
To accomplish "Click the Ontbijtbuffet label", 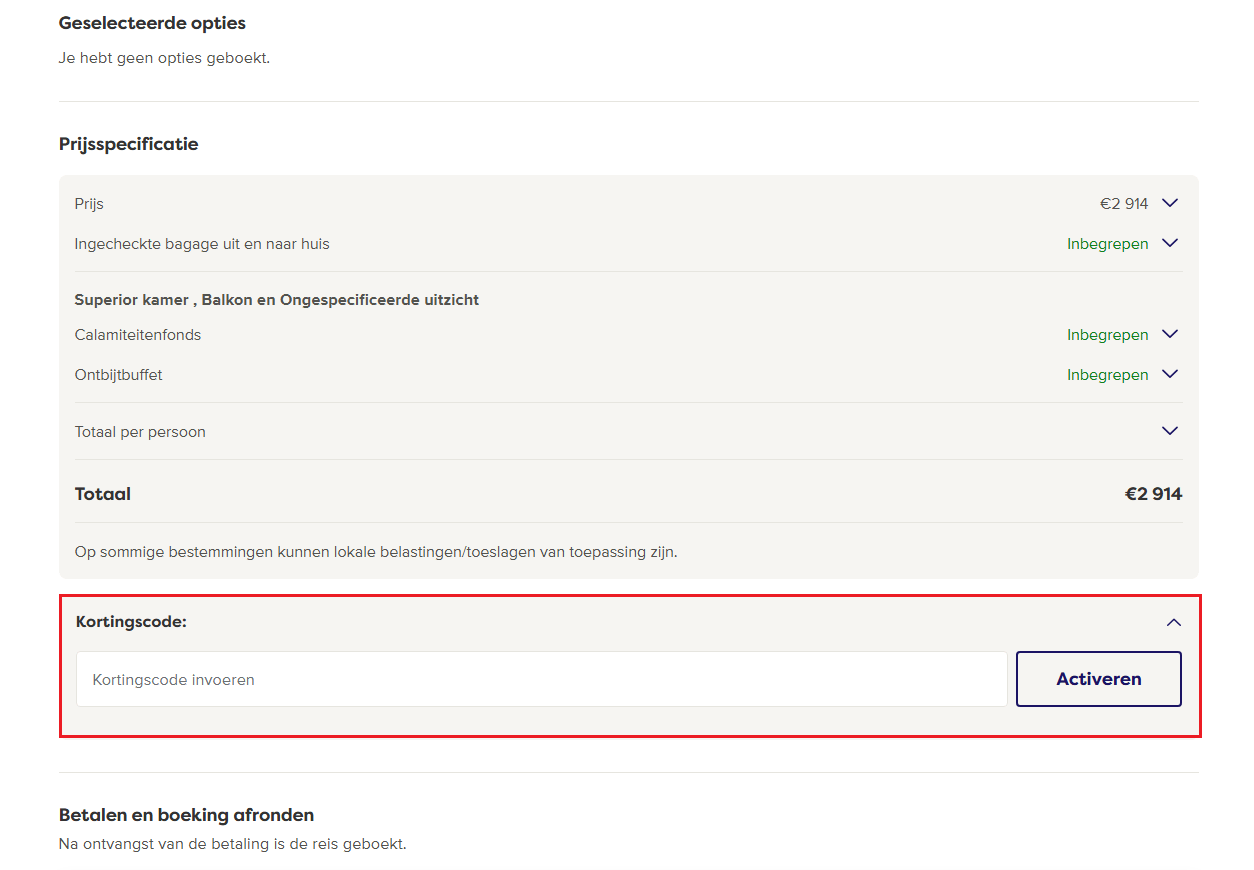I will click(x=118, y=375).
